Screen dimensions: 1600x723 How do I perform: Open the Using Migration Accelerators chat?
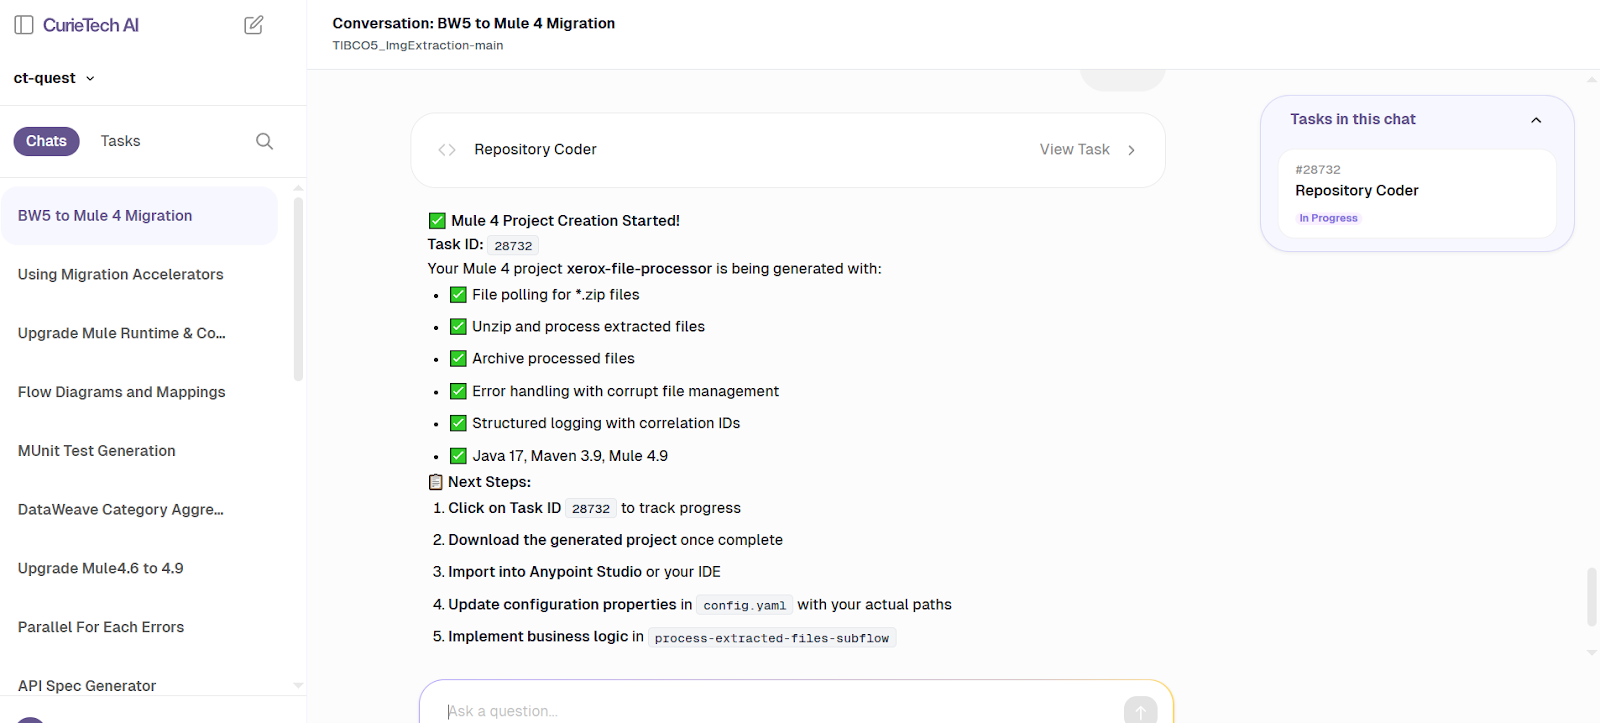(120, 274)
